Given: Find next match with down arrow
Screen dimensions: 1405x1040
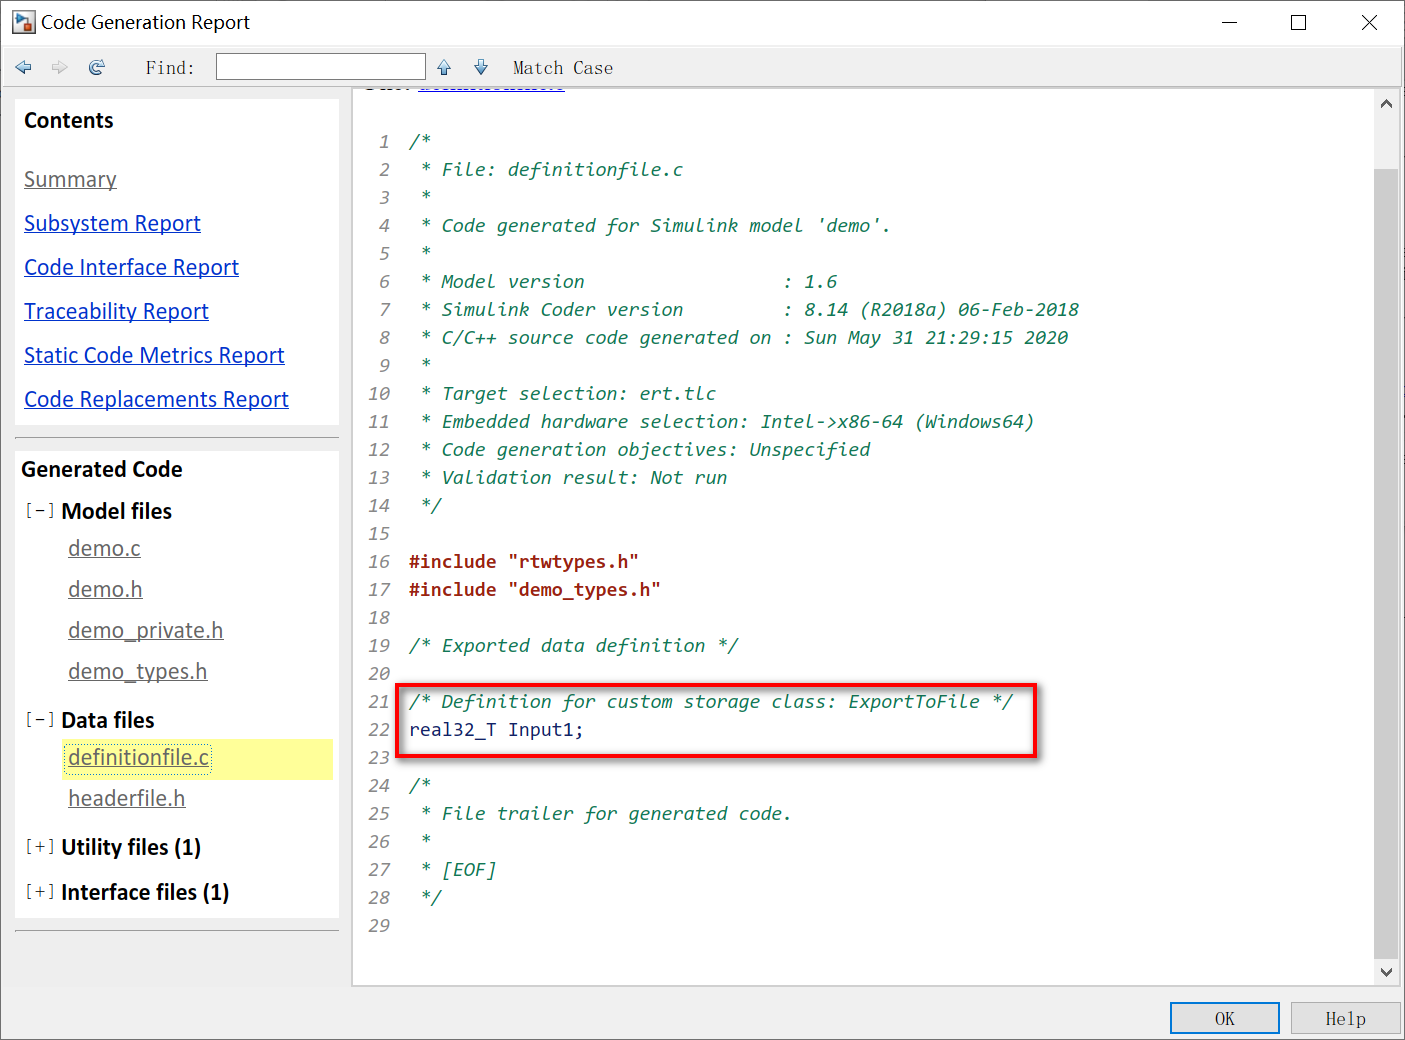Looking at the screenshot, I should (481, 67).
